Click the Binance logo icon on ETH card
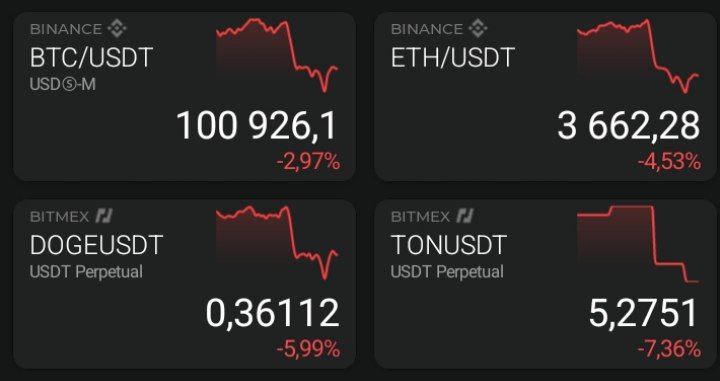720x381 pixels. click(x=478, y=29)
